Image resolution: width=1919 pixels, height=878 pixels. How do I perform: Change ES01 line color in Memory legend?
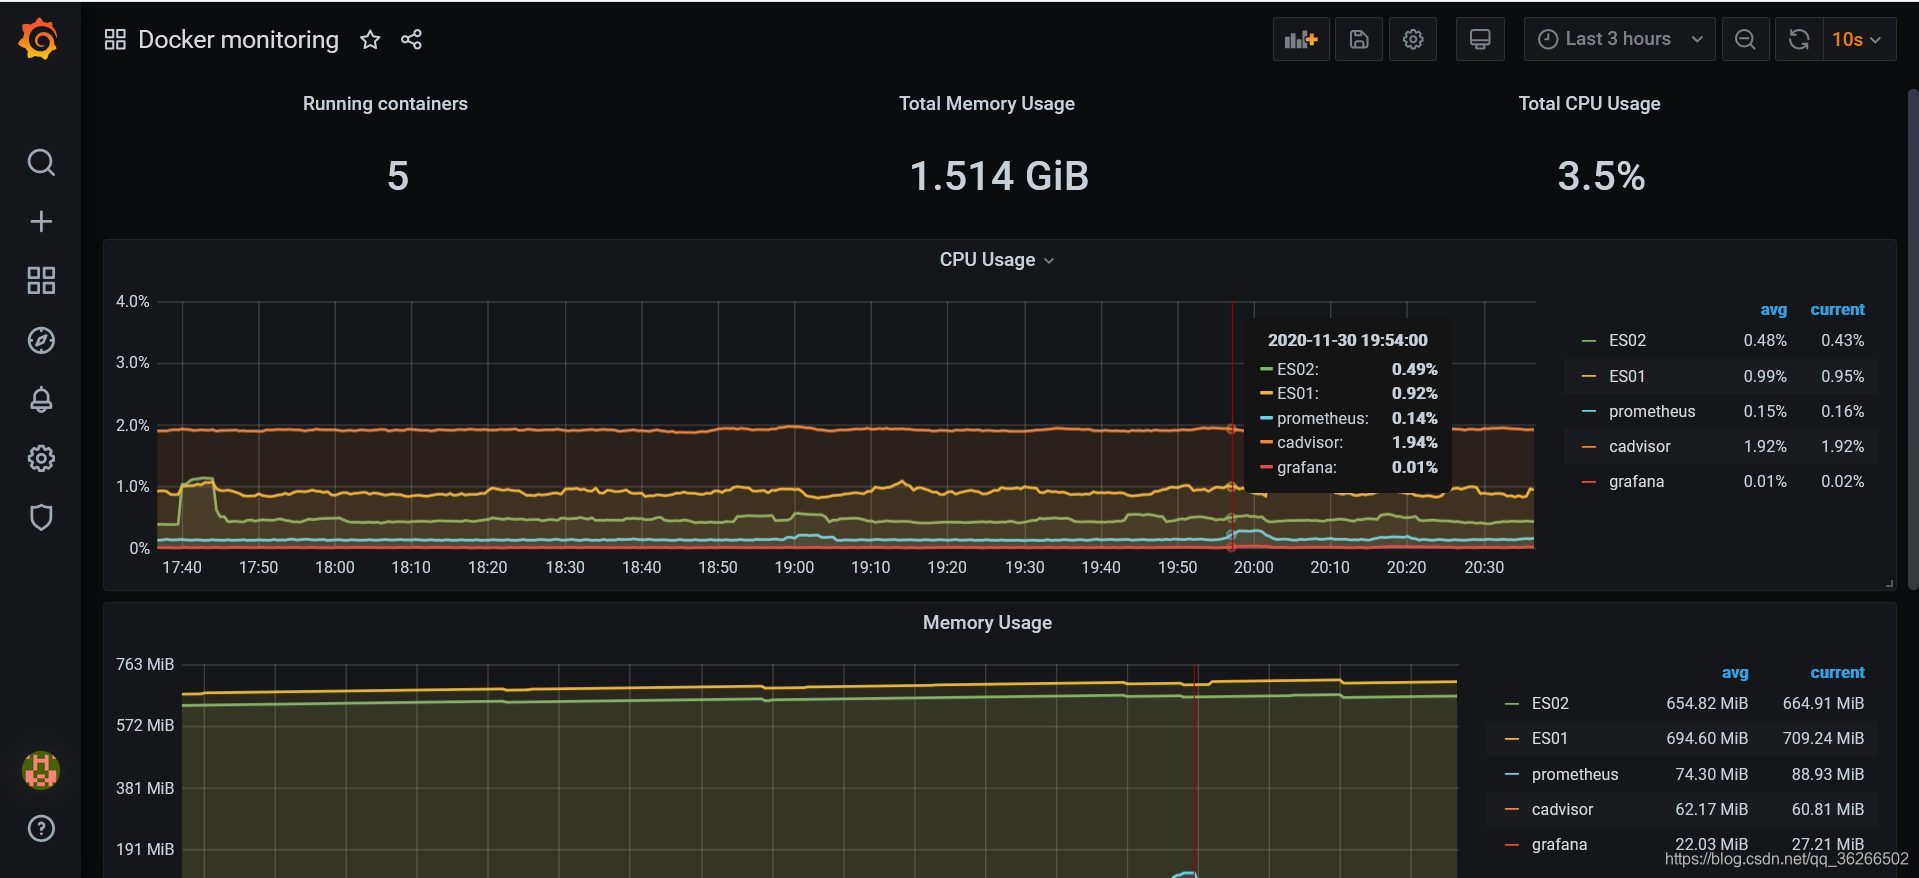click(1511, 739)
